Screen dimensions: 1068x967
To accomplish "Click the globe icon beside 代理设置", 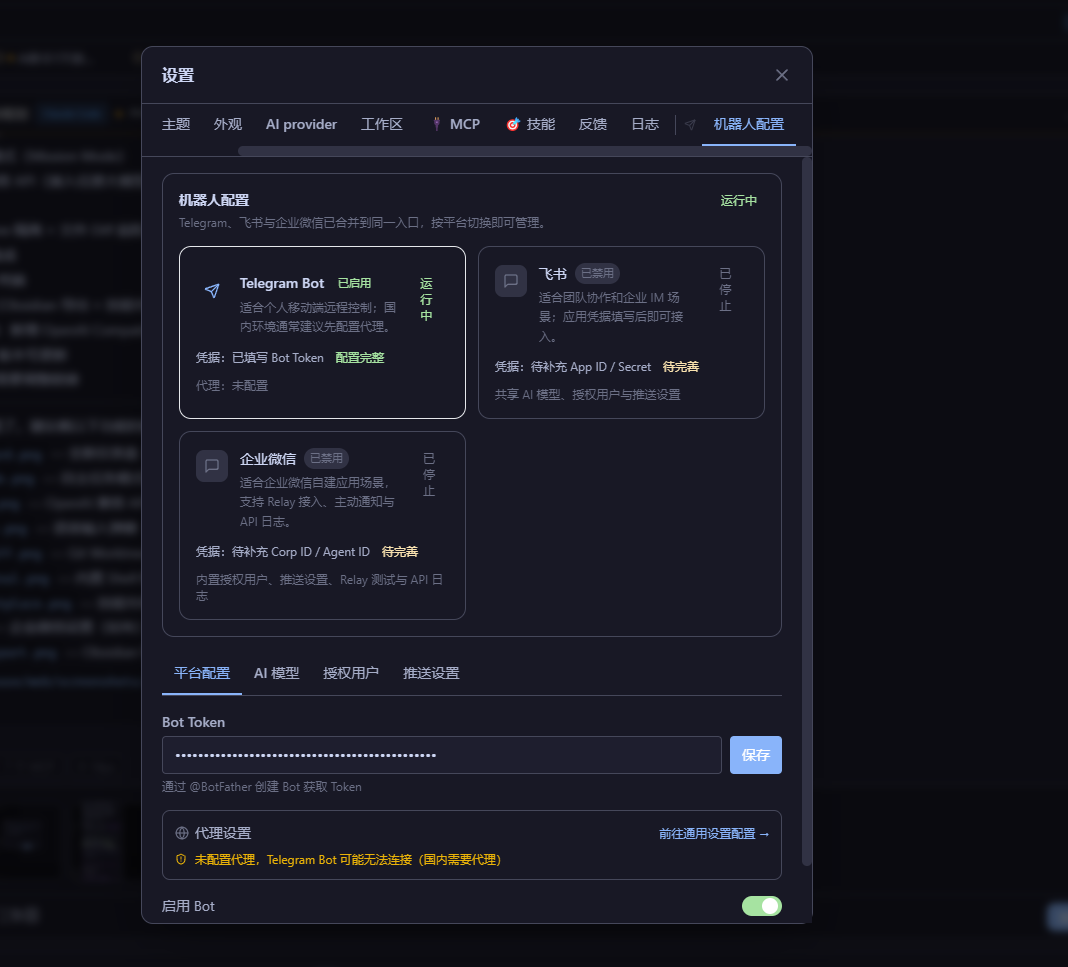I will (x=182, y=833).
